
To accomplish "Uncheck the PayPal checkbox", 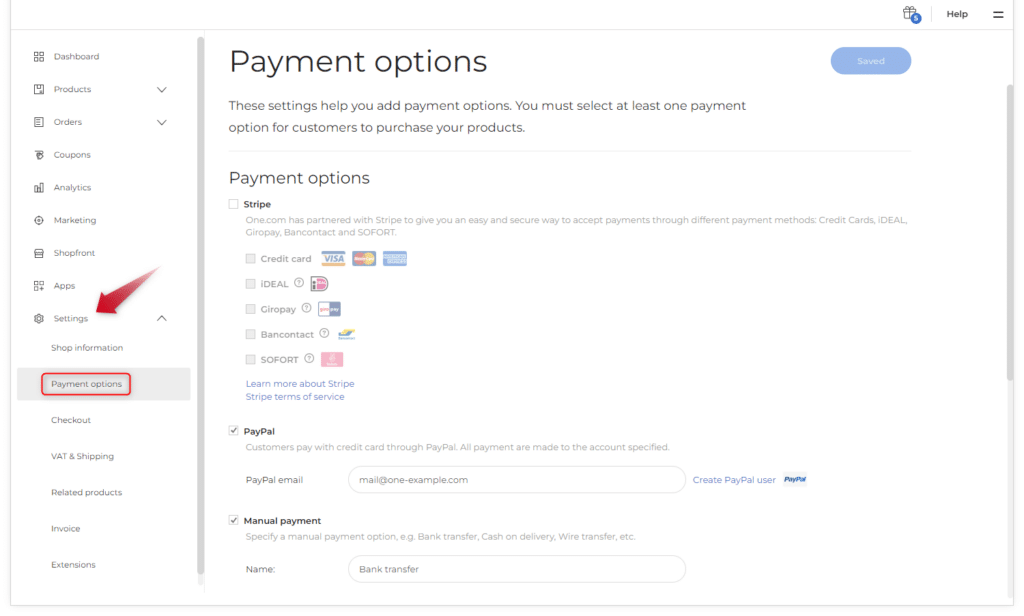I will (x=234, y=431).
